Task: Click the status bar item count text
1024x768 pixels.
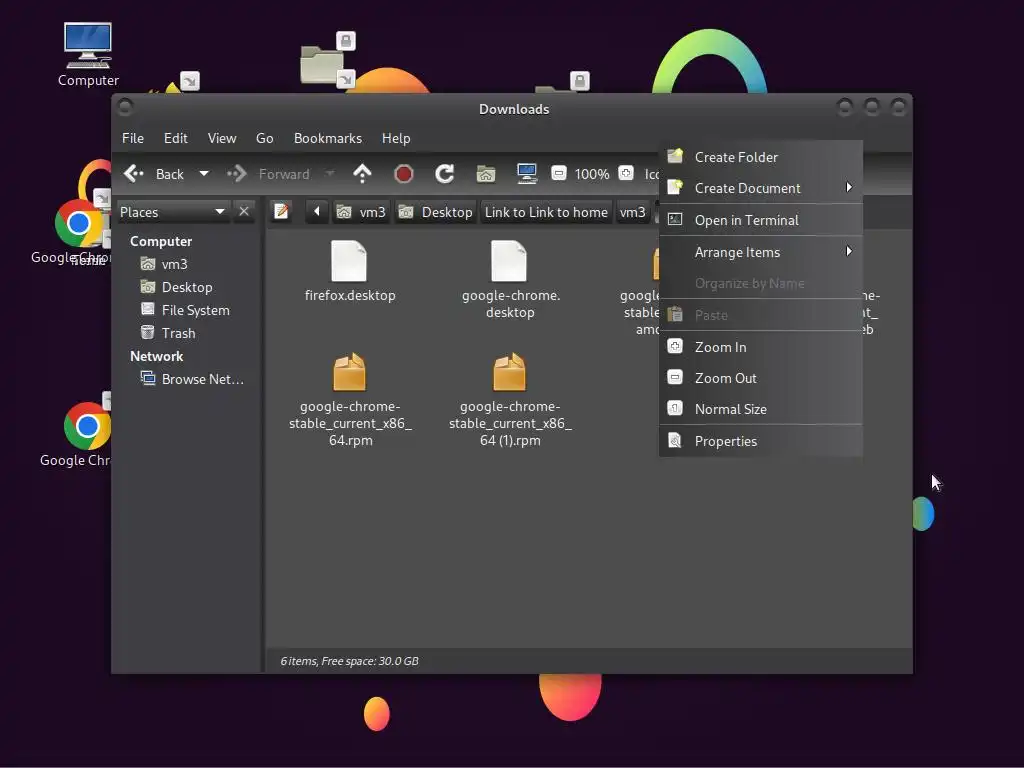Action: [x=349, y=661]
